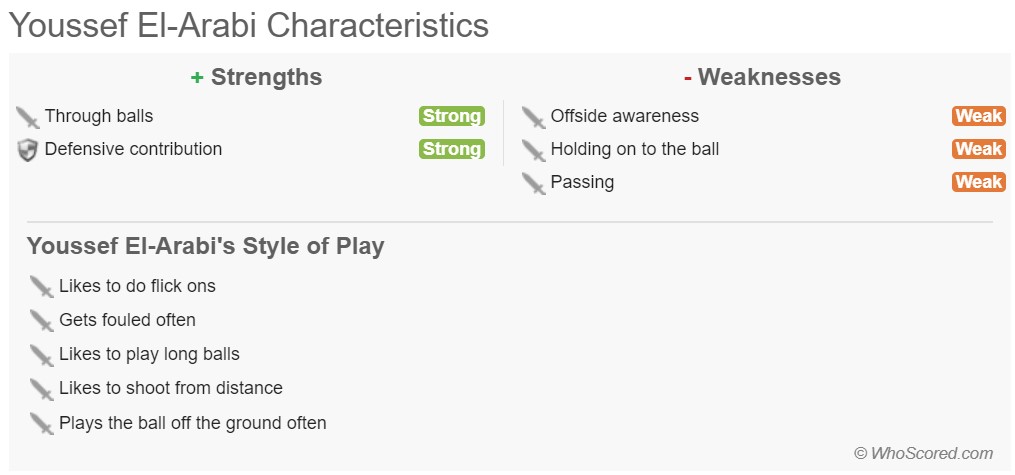Click the Weaknesses heading
This screenshot has height=475, width=1015.
pos(762,77)
